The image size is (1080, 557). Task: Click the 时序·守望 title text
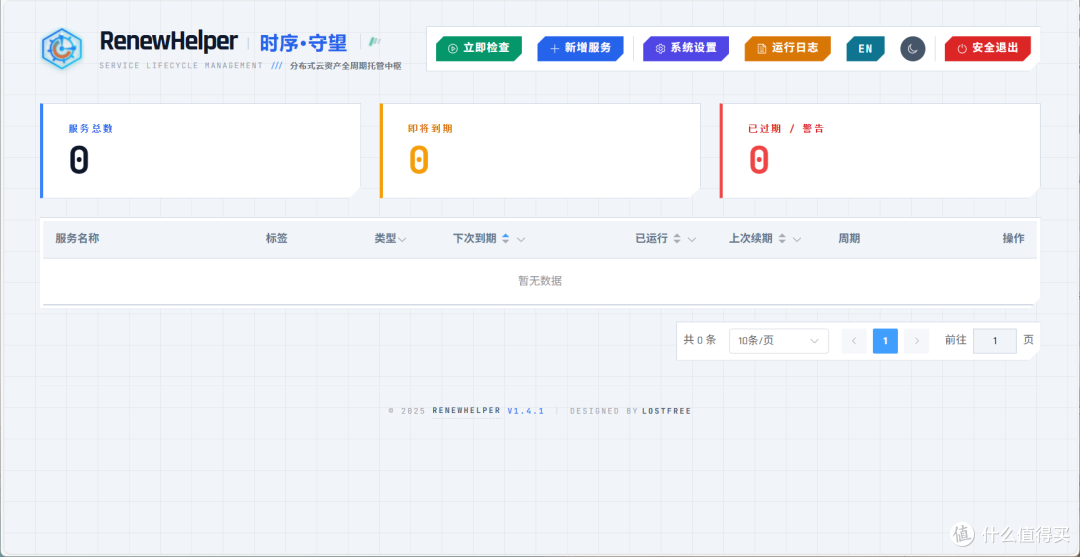(x=303, y=43)
